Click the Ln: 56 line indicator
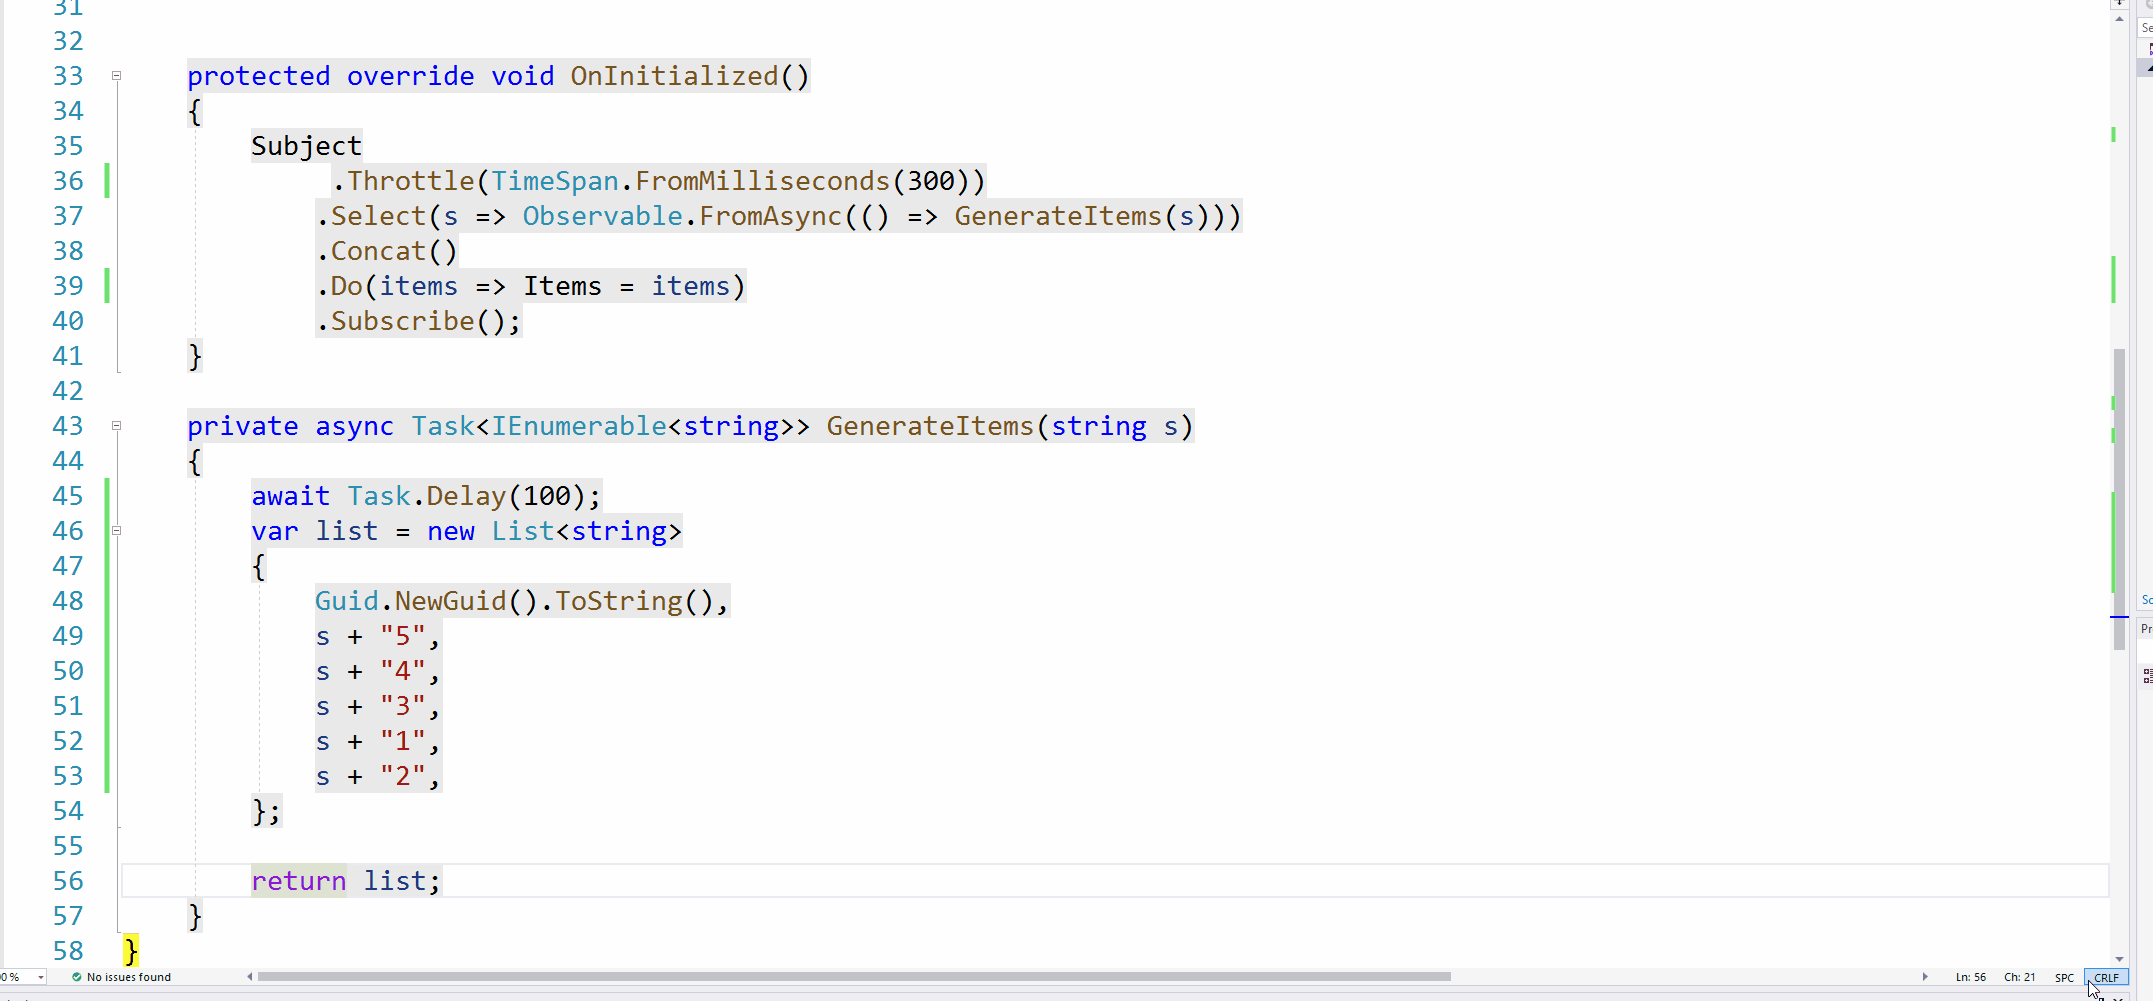This screenshot has height=1001, width=2153. pyautogui.click(x=1967, y=977)
